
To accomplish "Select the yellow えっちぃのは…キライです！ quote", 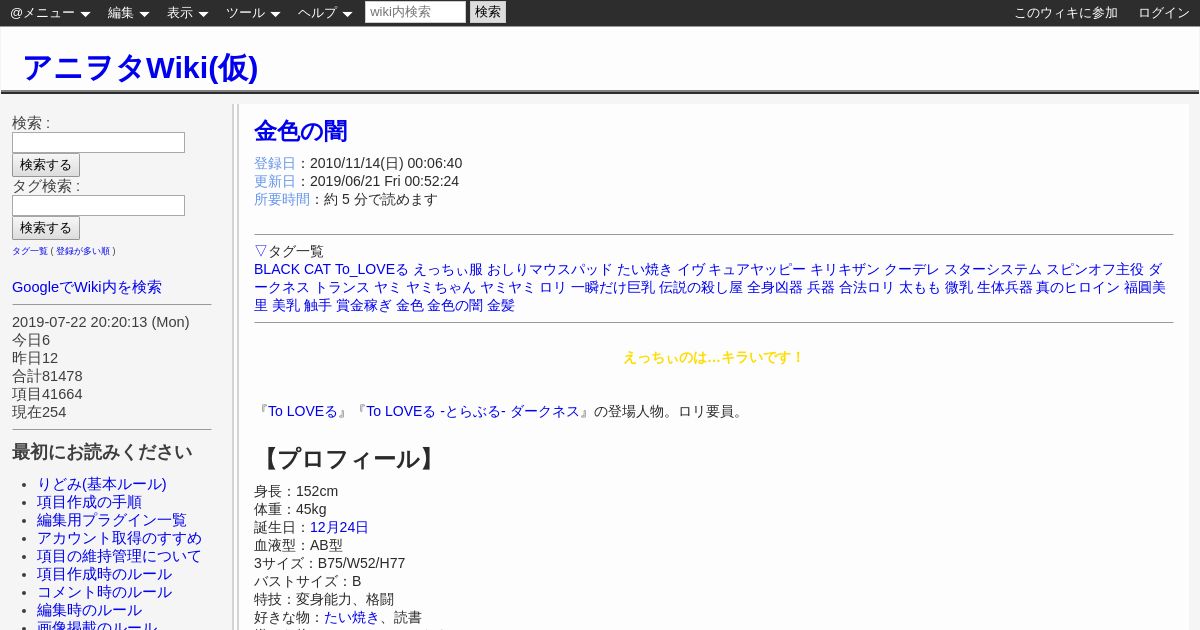I will click(x=714, y=357).
